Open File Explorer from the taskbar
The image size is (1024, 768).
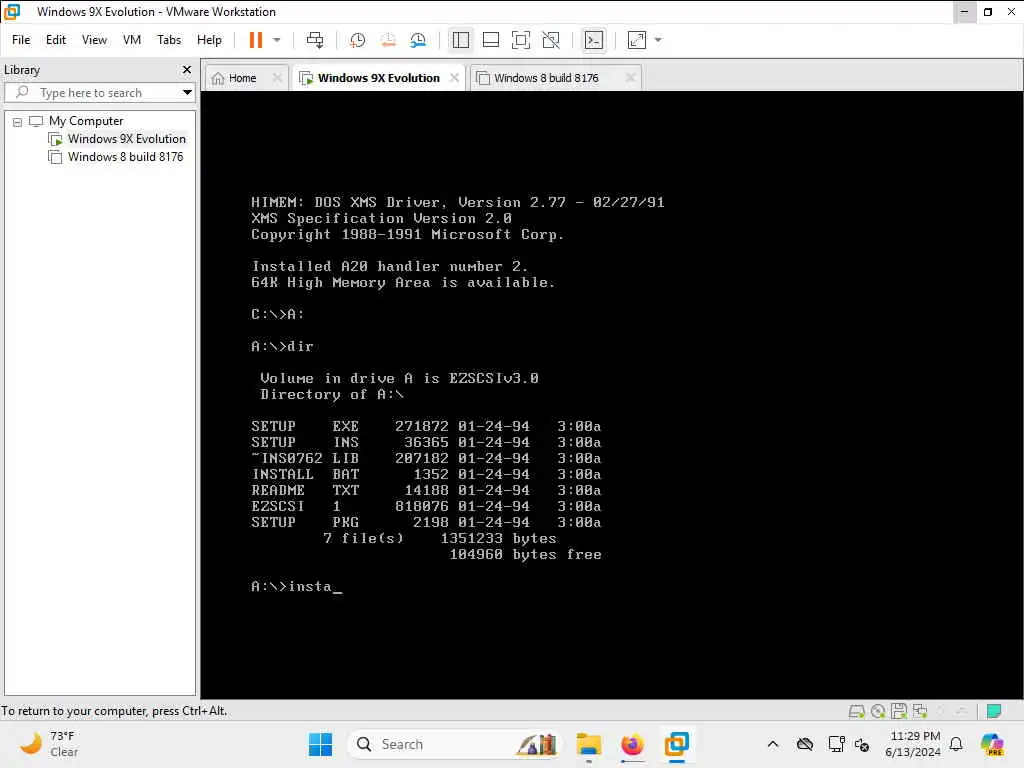coord(588,744)
